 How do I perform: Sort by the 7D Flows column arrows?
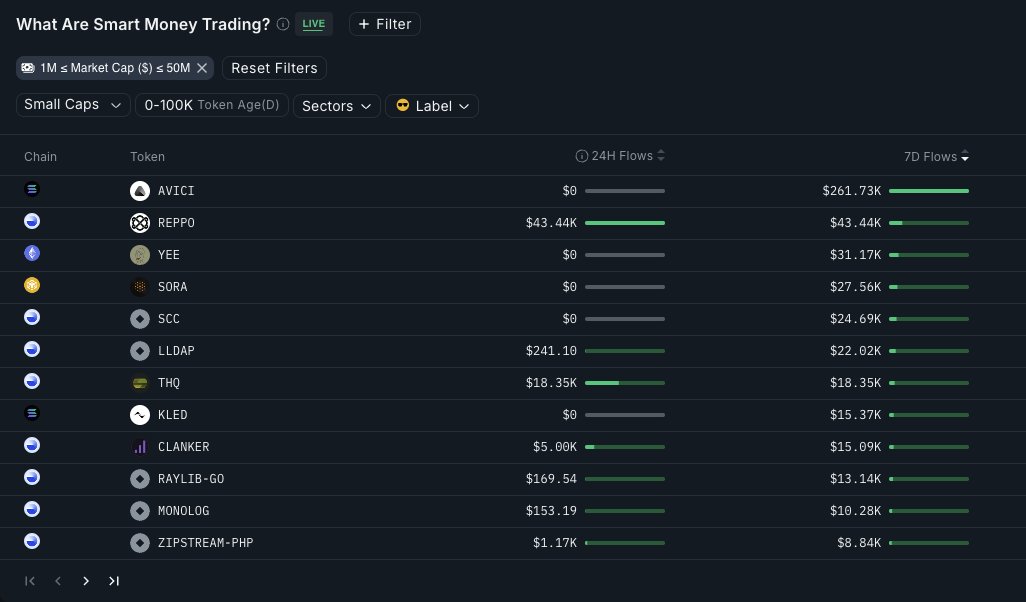[x=964, y=156]
